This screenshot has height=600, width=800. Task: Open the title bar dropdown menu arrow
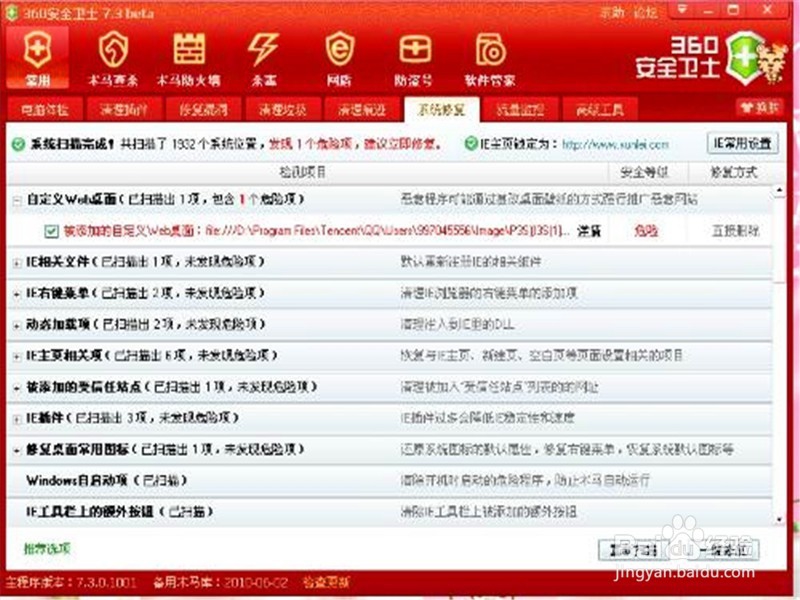point(682,9)
